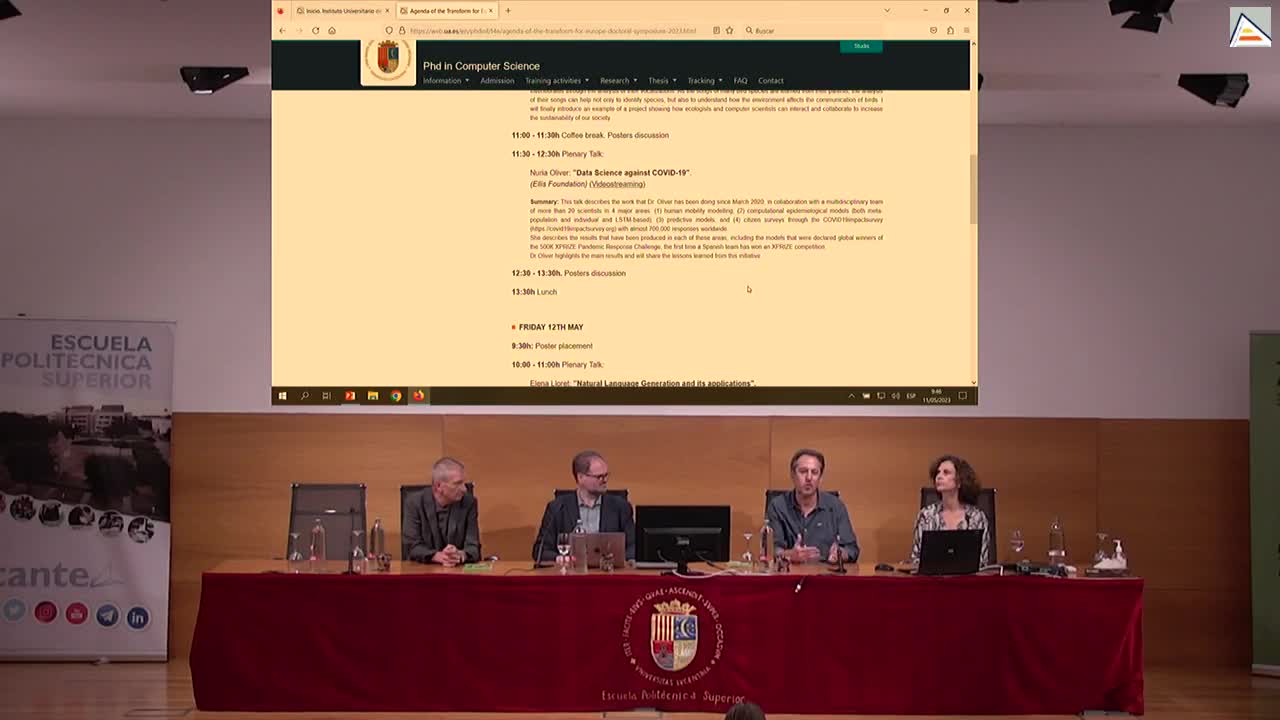Screen dimensions: 1280x720
Task: Open File Explorer from the taskbar
Action: [373, 396]
